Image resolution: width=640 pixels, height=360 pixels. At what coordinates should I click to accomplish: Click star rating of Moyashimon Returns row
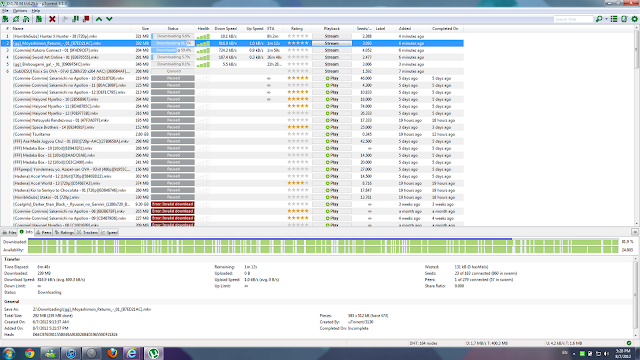(x=298, y=43)
